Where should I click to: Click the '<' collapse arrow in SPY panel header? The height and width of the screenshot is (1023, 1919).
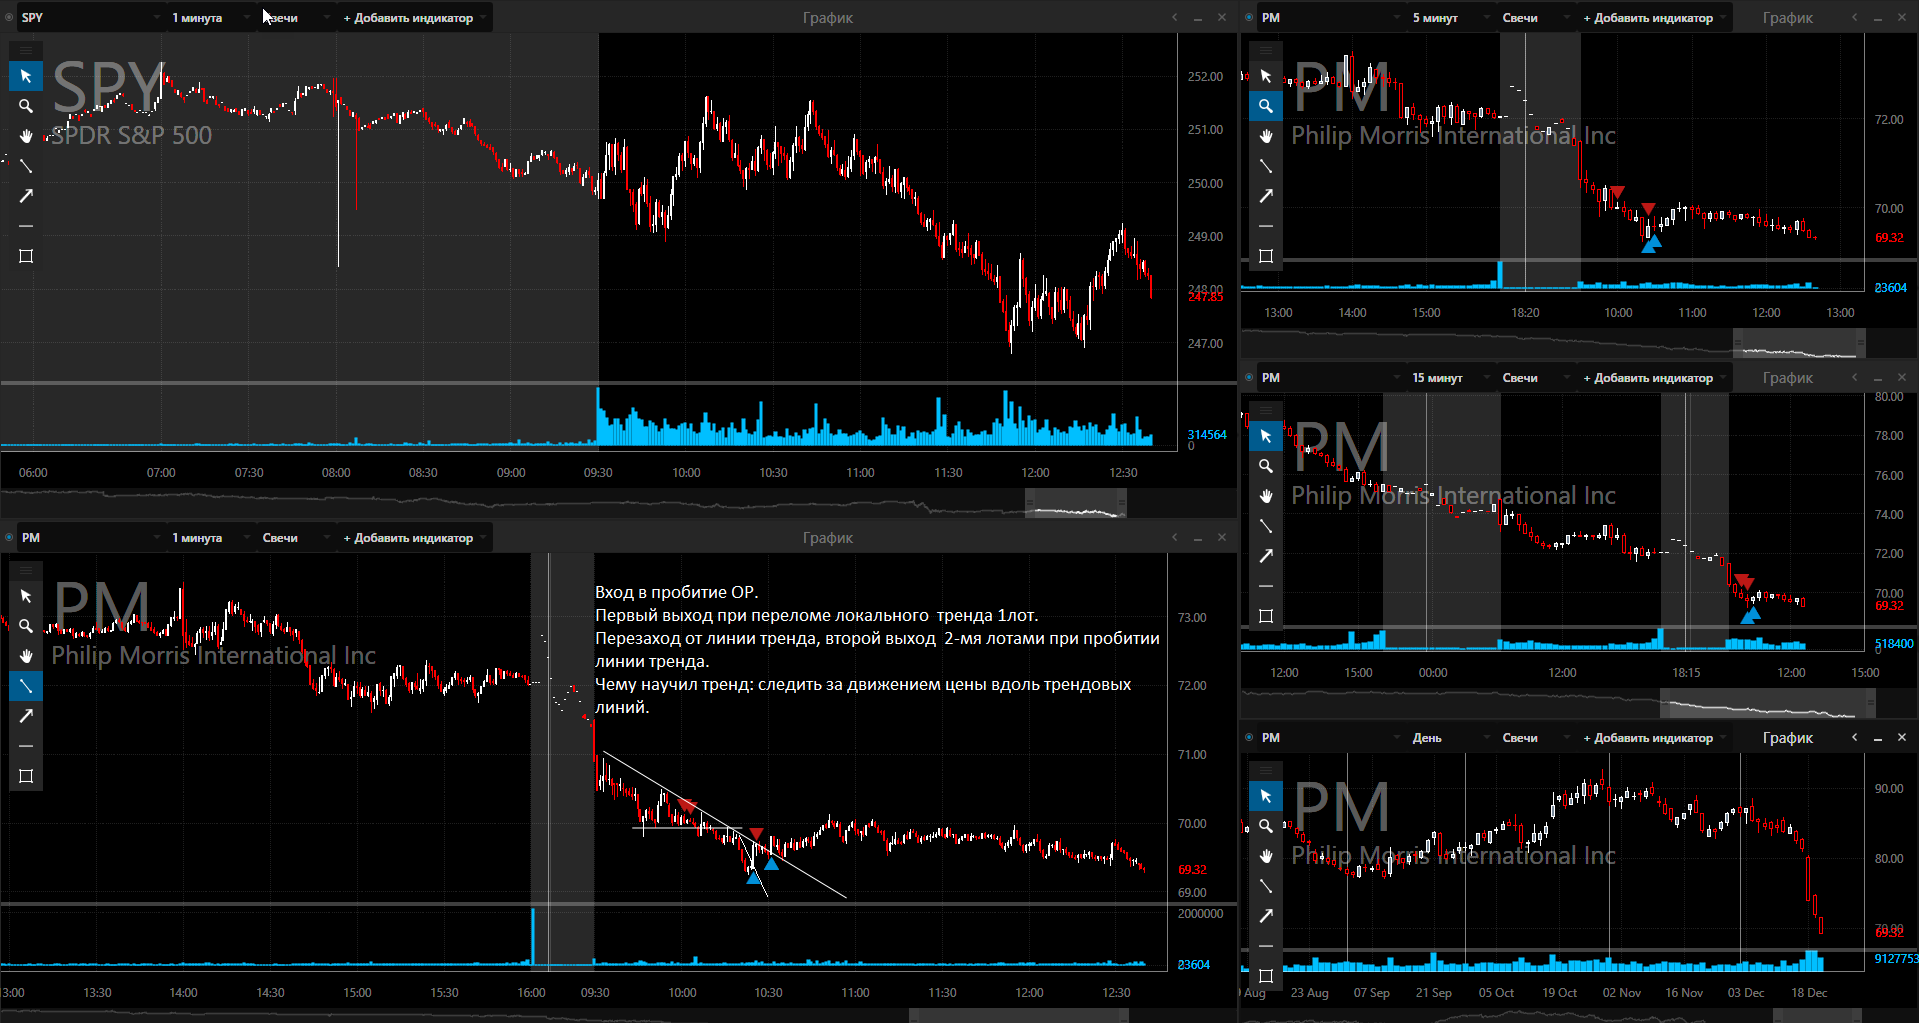point(1175,17)
